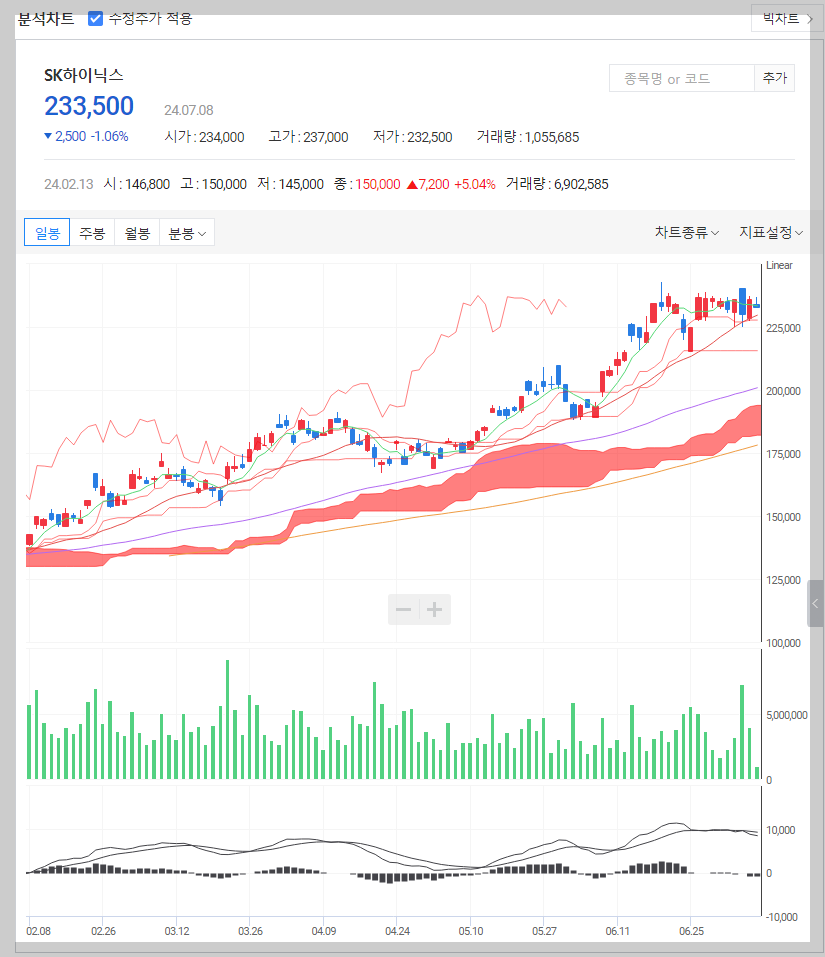Click the 종목명 or 코드 input field
This screenshot has height=957, width=825.
point(682,78)
